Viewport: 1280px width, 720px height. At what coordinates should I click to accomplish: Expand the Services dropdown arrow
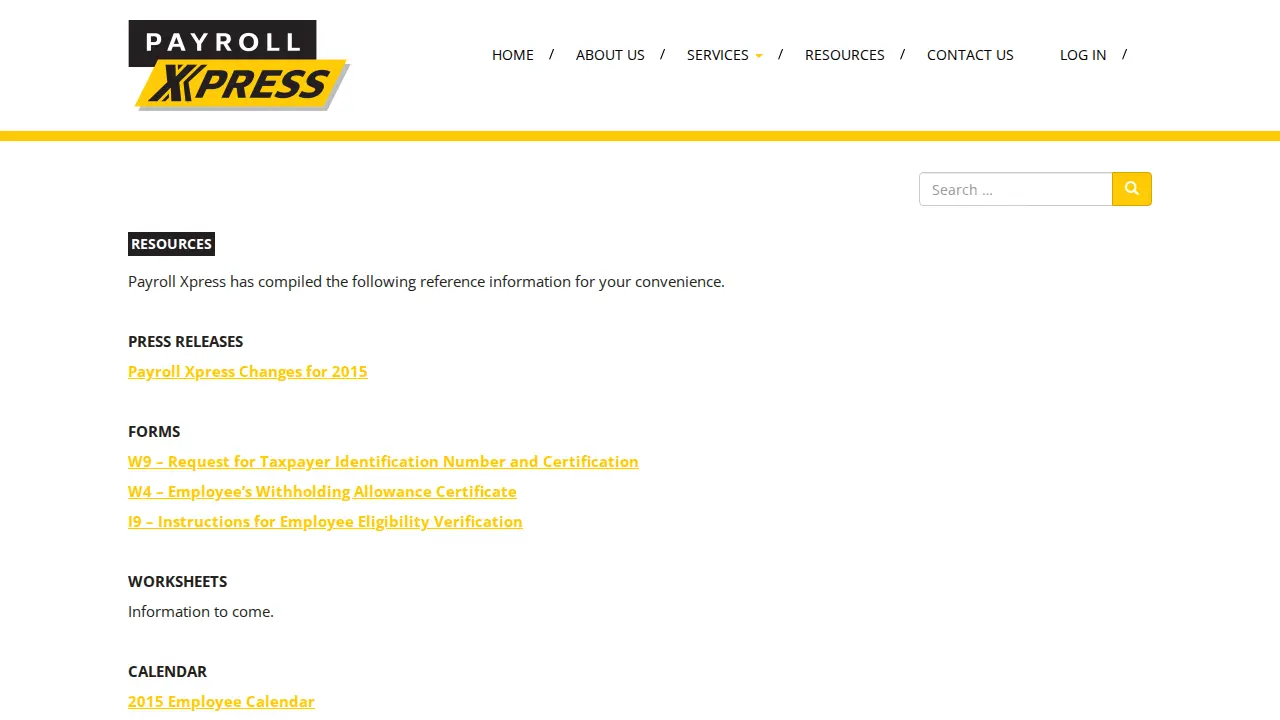pos(759,56)
